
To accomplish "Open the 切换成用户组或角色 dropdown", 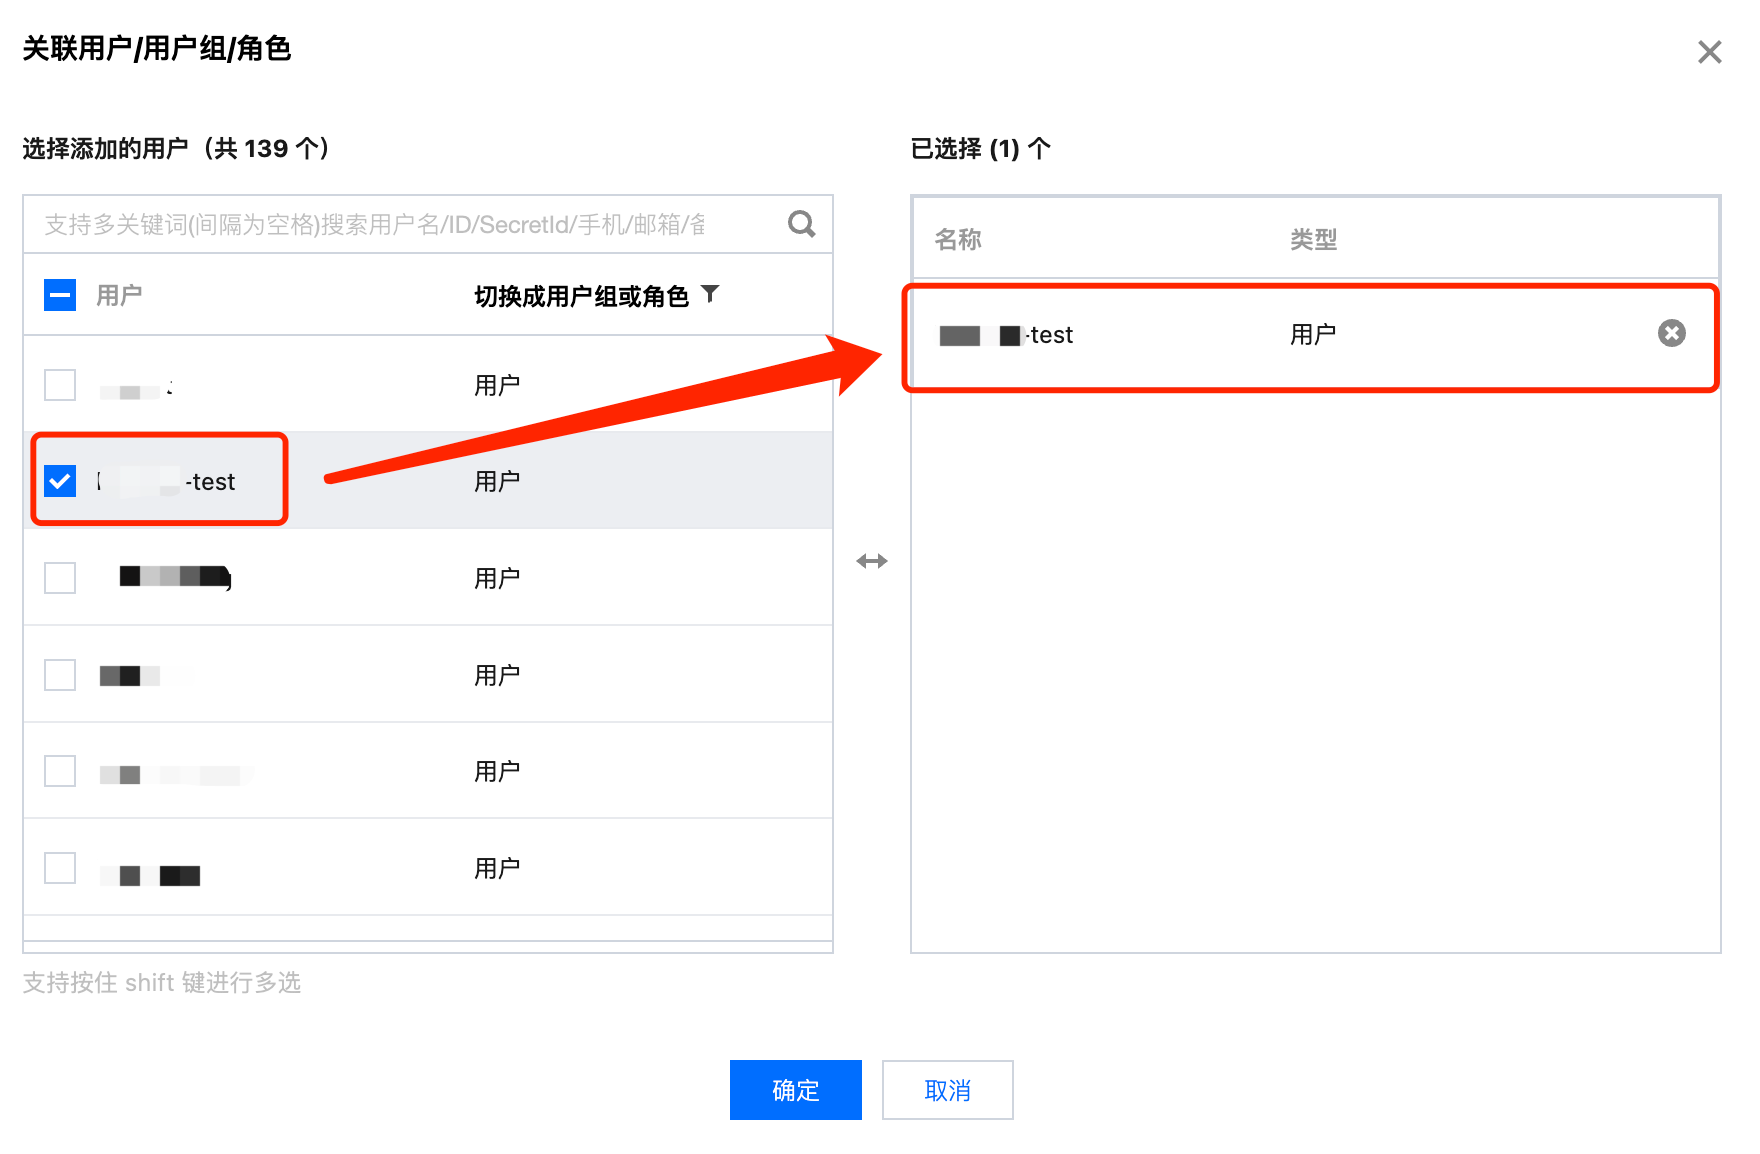I will pos(582,296).
